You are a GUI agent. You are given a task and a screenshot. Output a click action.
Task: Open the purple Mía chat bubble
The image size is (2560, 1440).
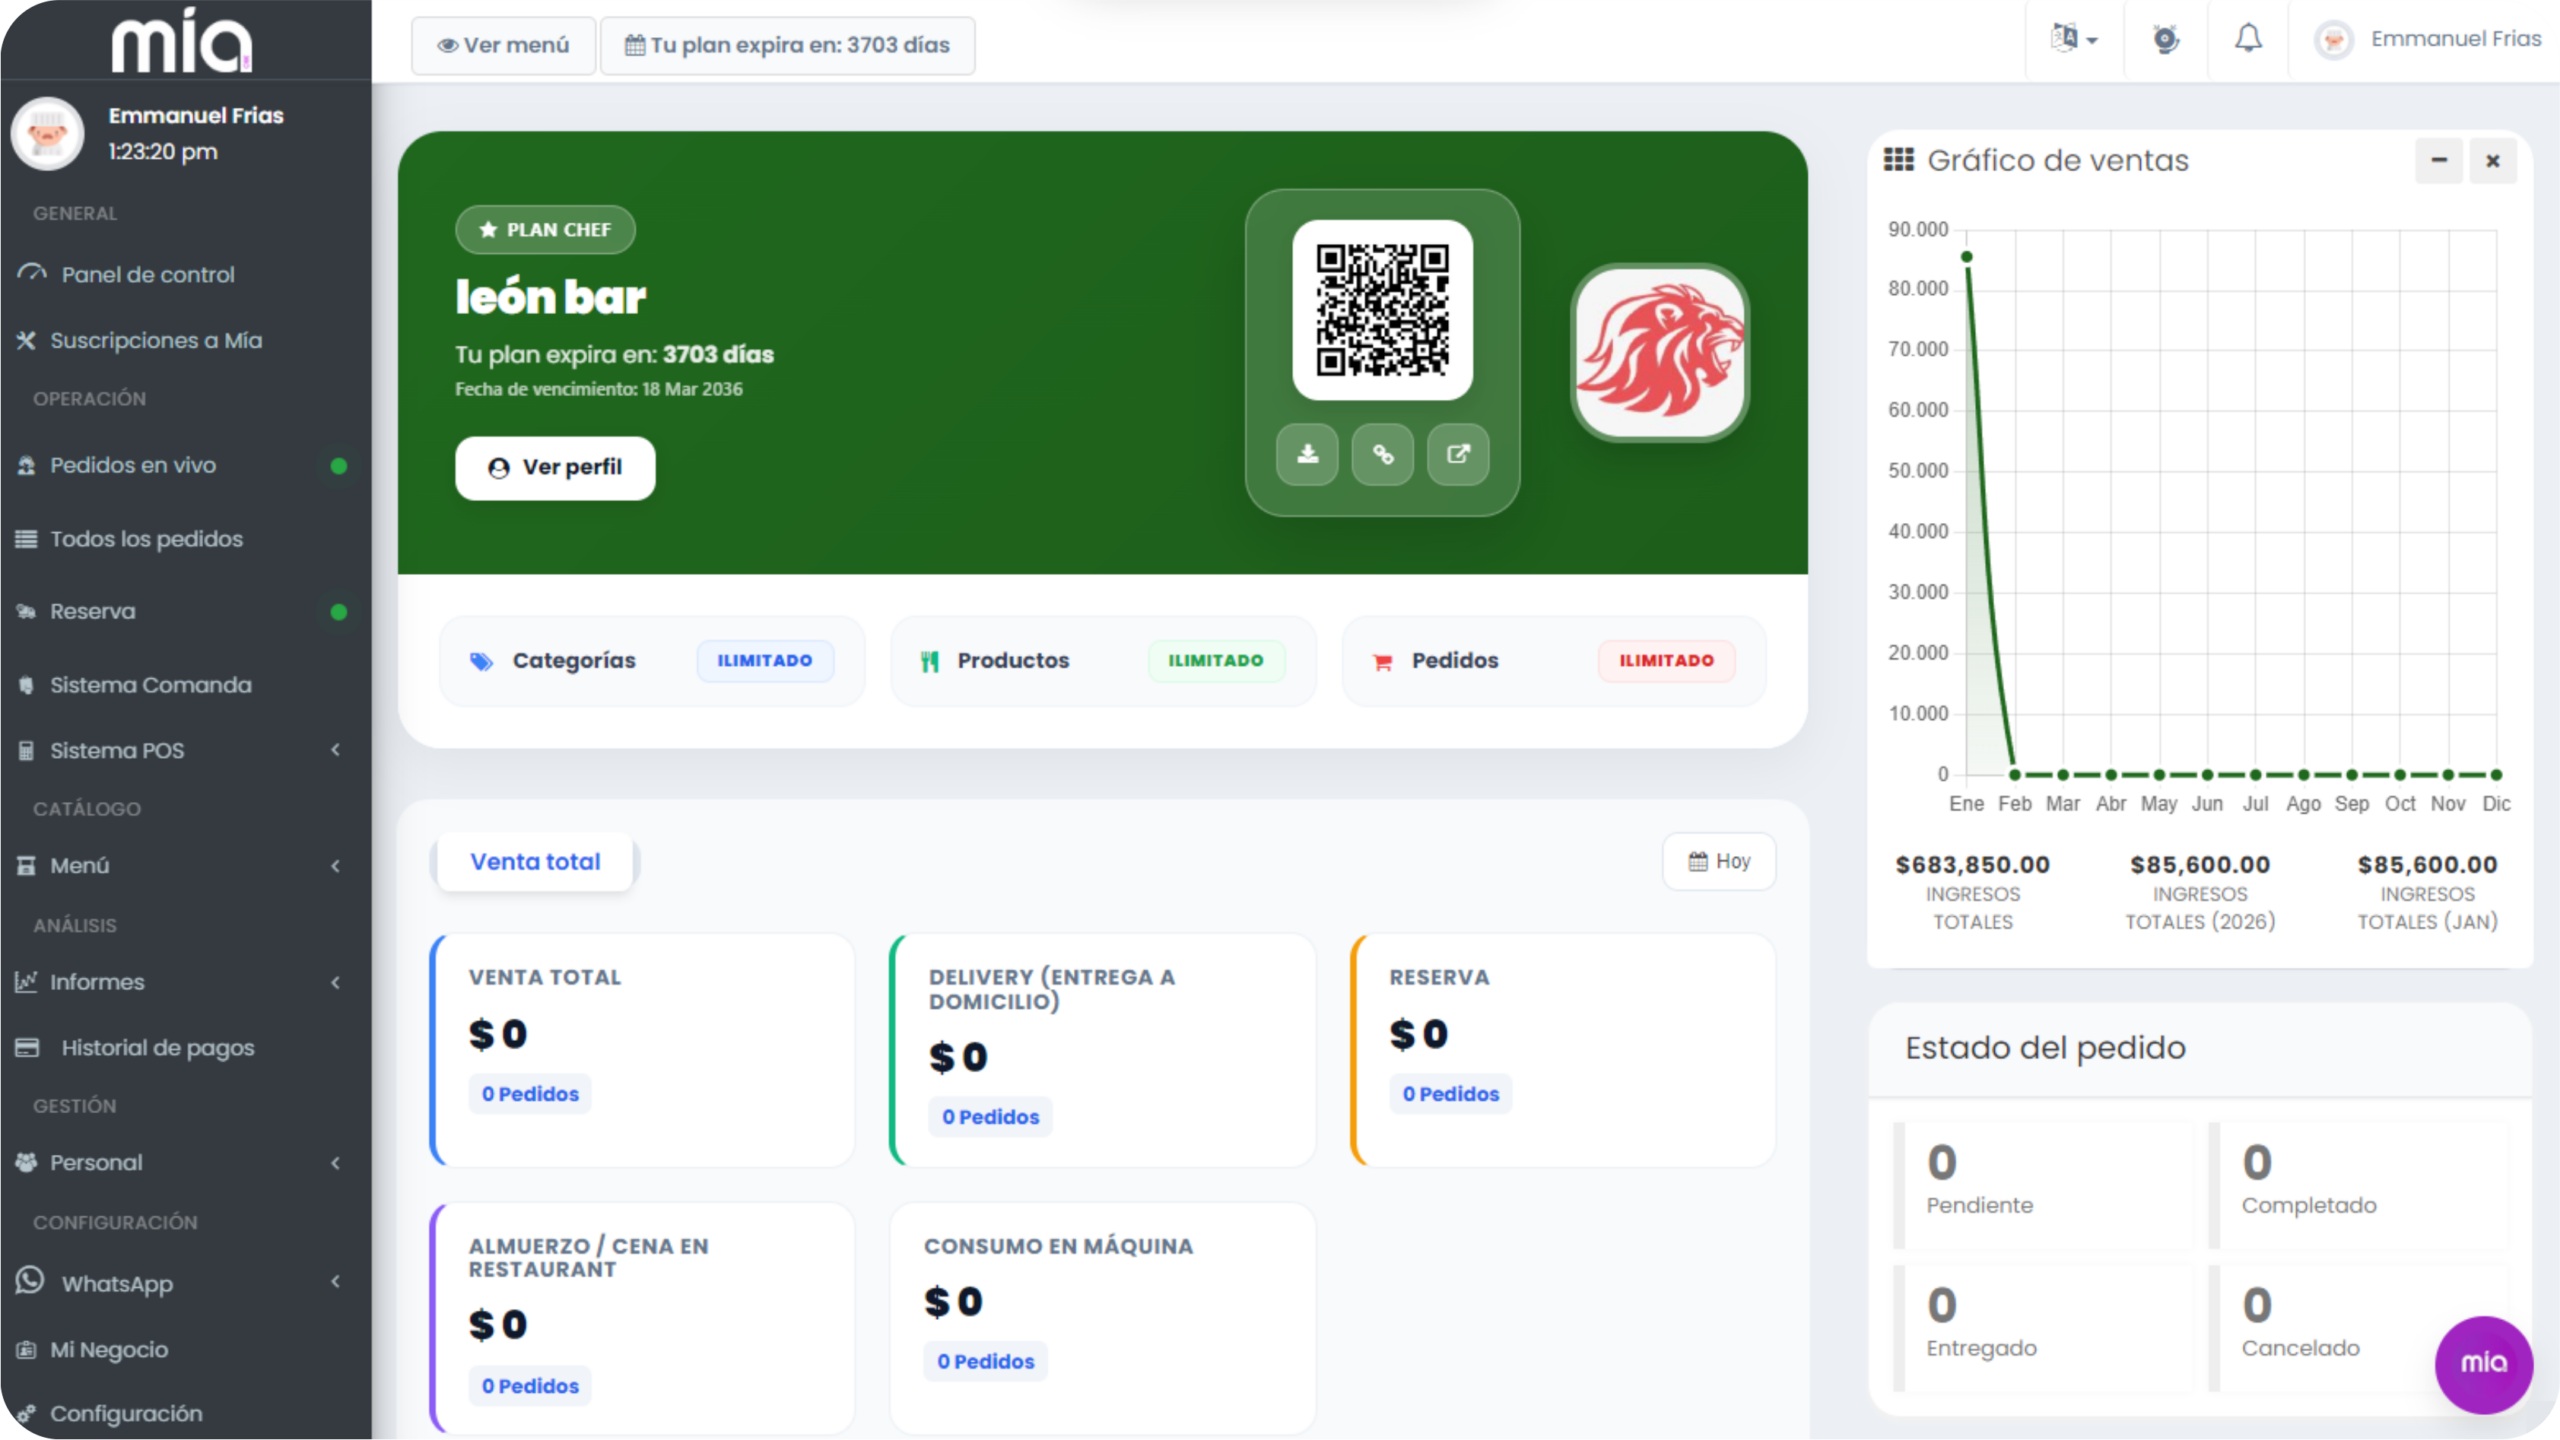tap(2483, 1363)
